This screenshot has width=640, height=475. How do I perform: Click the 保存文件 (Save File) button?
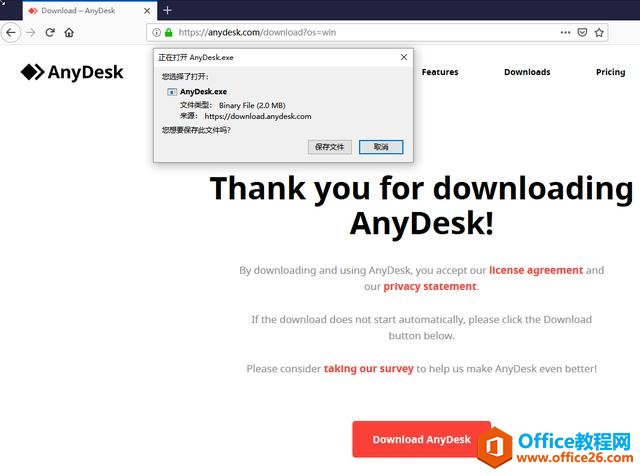[x=330, y=147]
